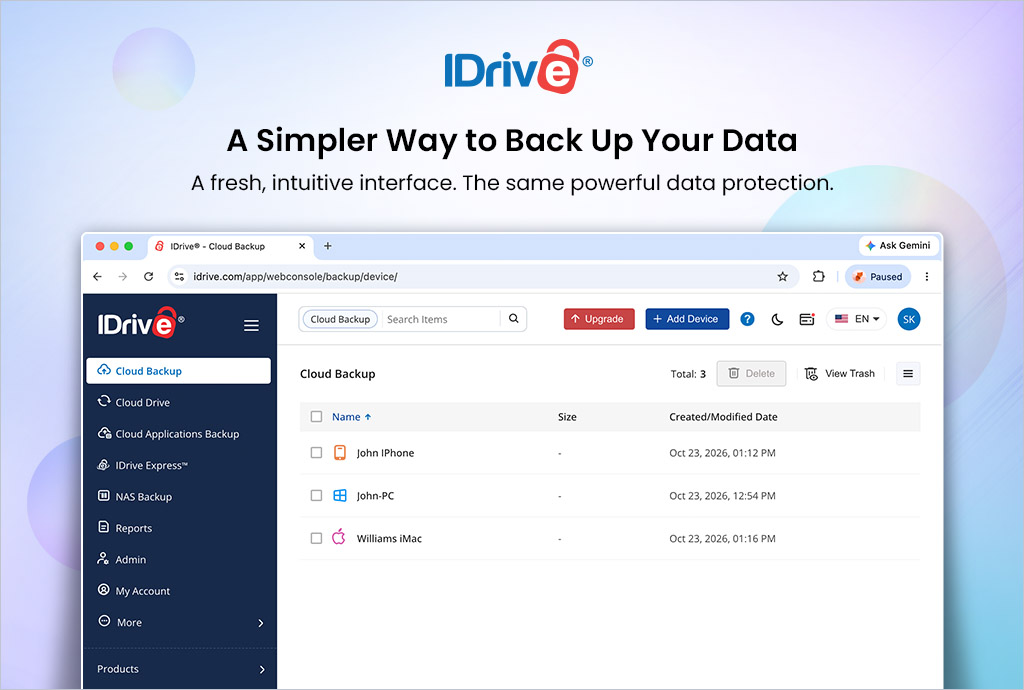Expand the More submenu arrow

[261, 623]
